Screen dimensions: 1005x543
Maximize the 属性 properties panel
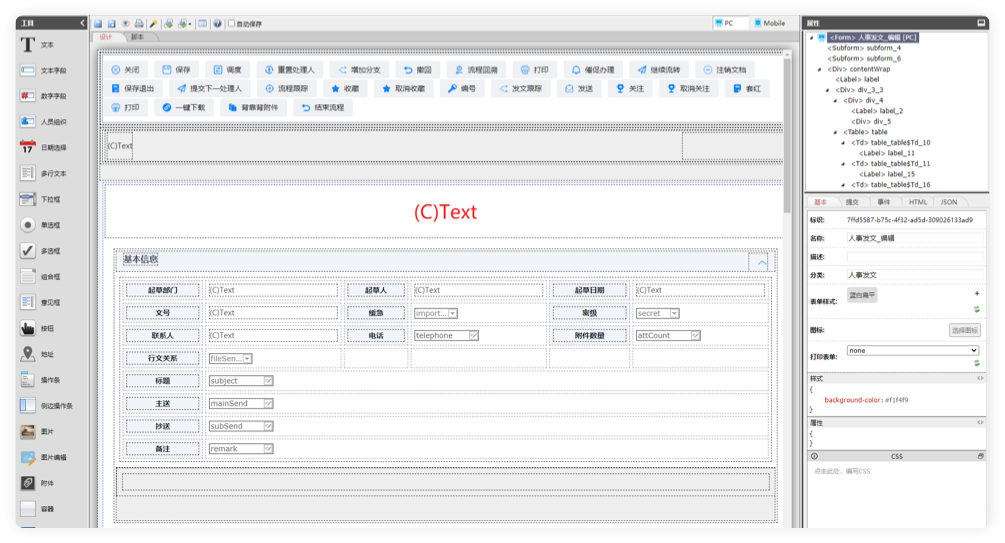point(981,23)
